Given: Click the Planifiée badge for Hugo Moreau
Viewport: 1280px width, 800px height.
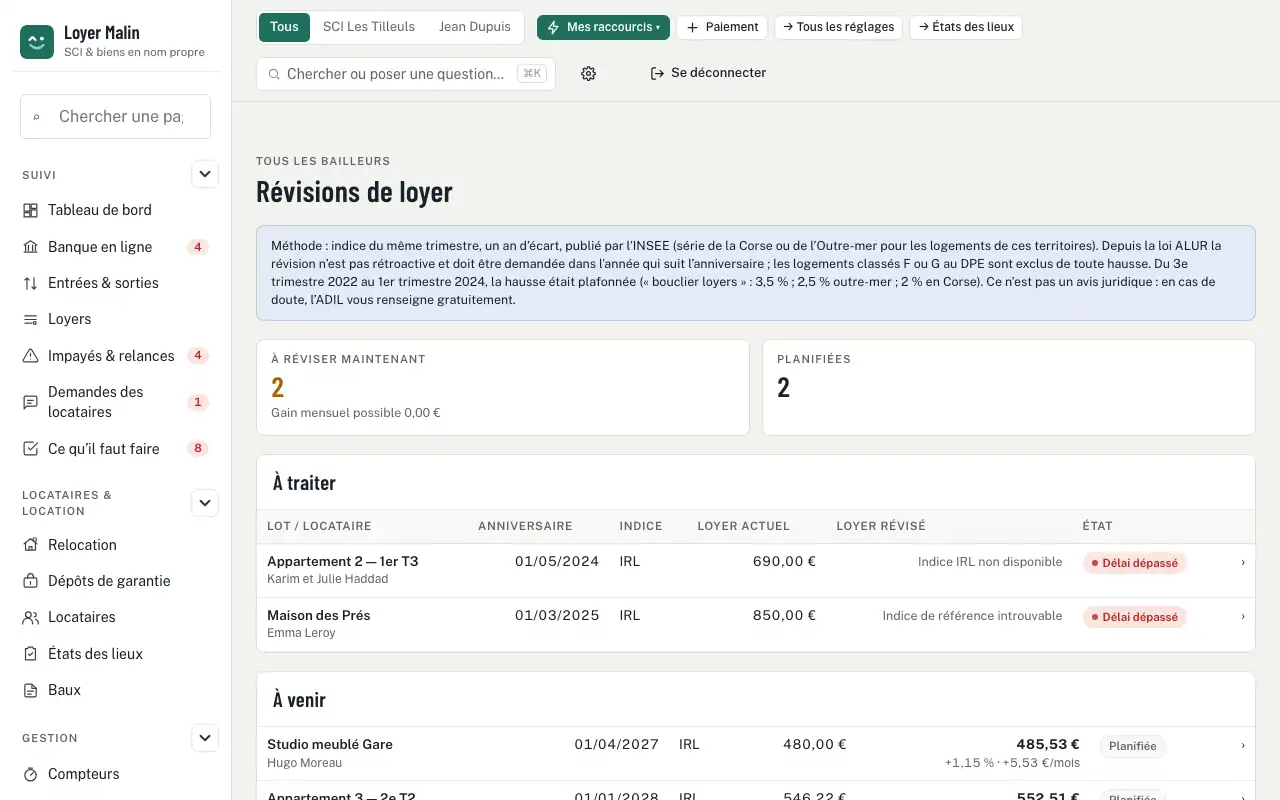Looking at the screenshot, I should point(1133,746).
